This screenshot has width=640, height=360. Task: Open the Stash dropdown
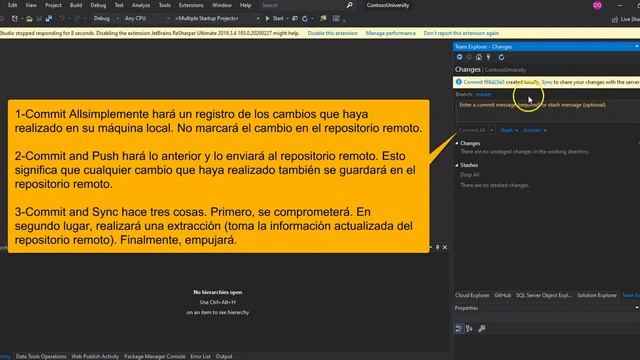tap(509, 130)
